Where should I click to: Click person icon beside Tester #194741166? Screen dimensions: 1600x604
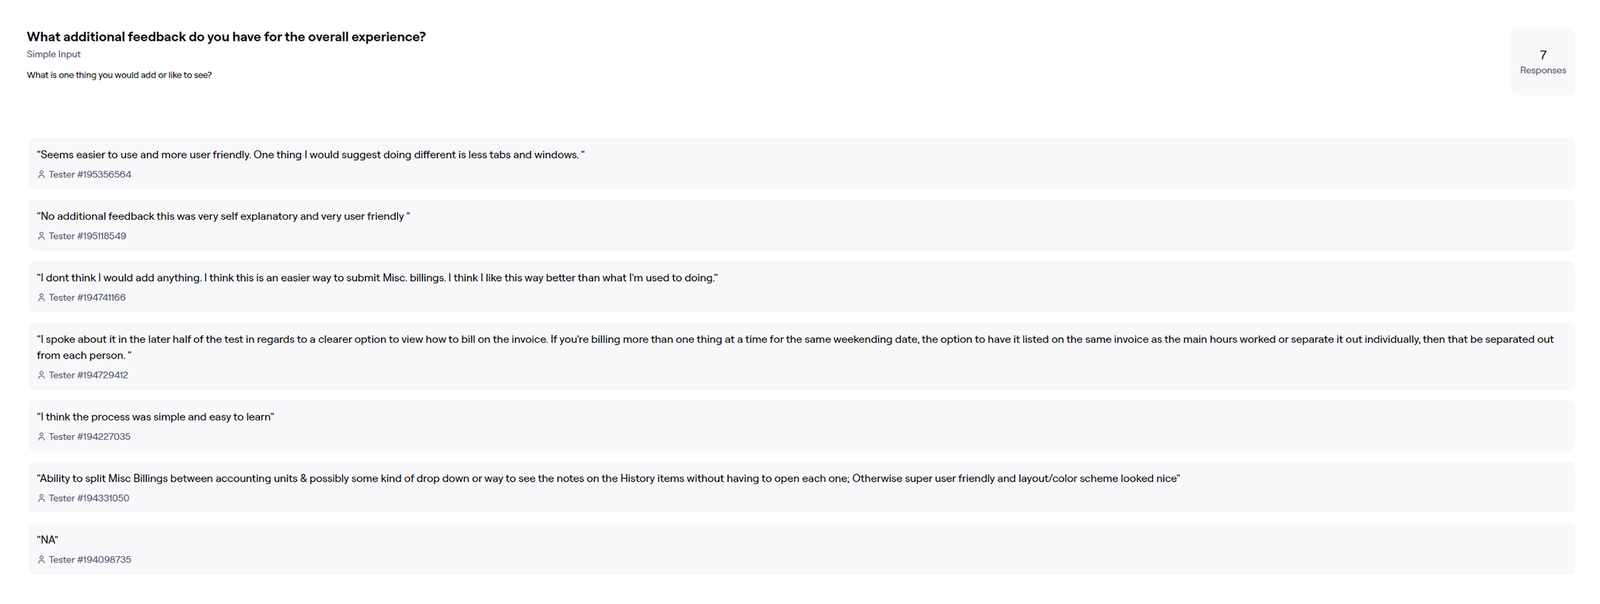point(41,298)
